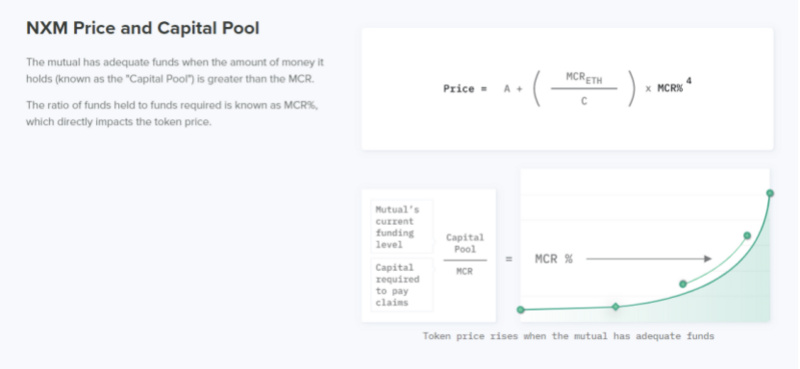Click the NXM Price and Capital Pool heading

click(x=143, y=29)
